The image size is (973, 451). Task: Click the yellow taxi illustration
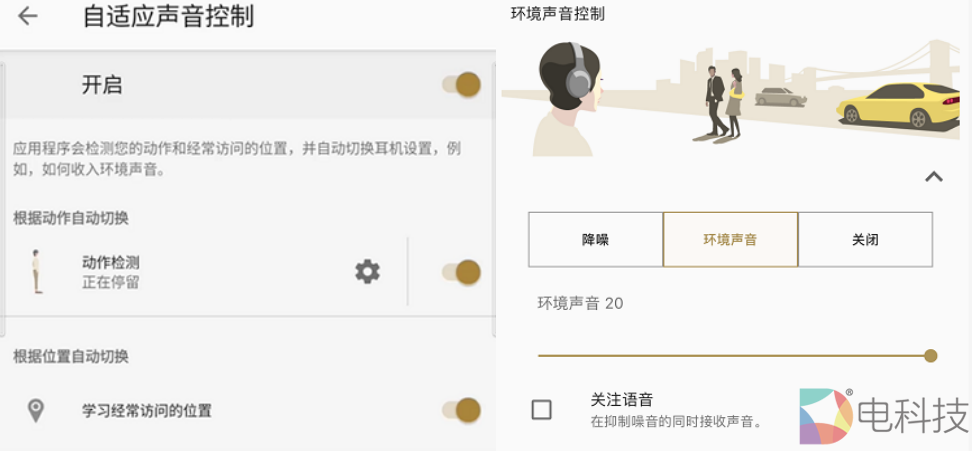point(898,105)
